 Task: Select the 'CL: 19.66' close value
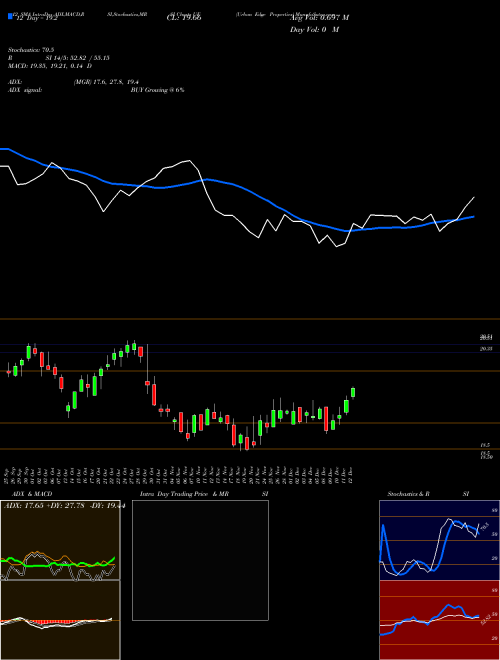pyautogui.click(x=184, y=18)
